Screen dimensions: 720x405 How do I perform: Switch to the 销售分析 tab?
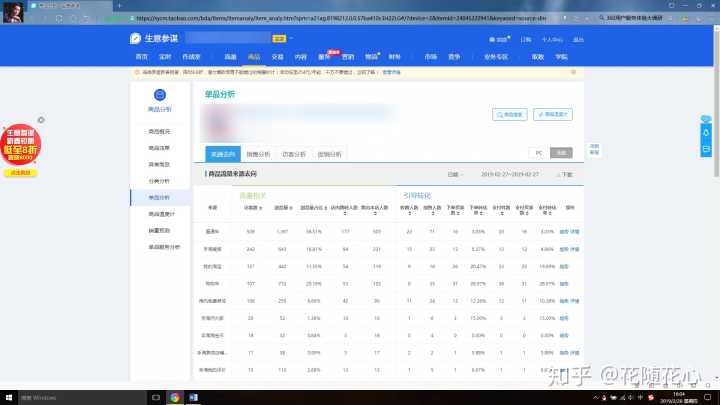pyautogui.click(x=259, y=154)
